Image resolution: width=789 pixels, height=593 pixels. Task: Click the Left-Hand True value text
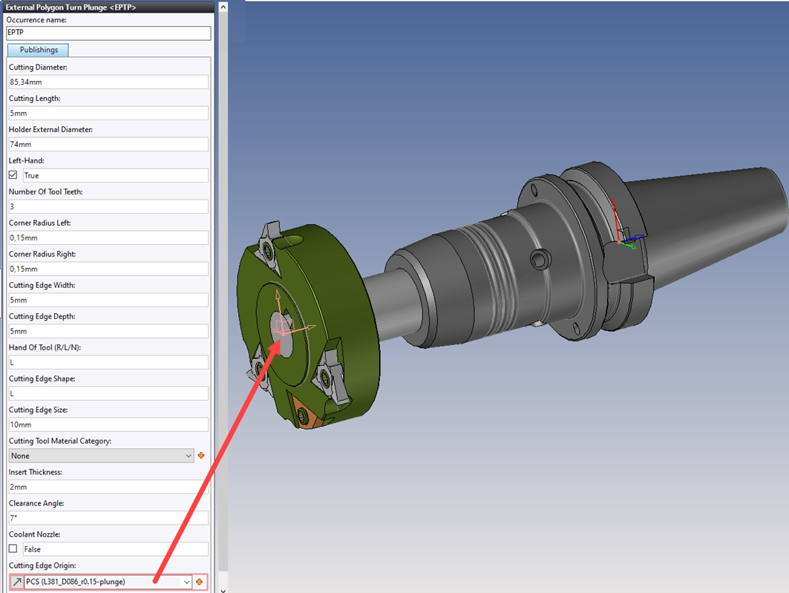(x=31, y=176)
